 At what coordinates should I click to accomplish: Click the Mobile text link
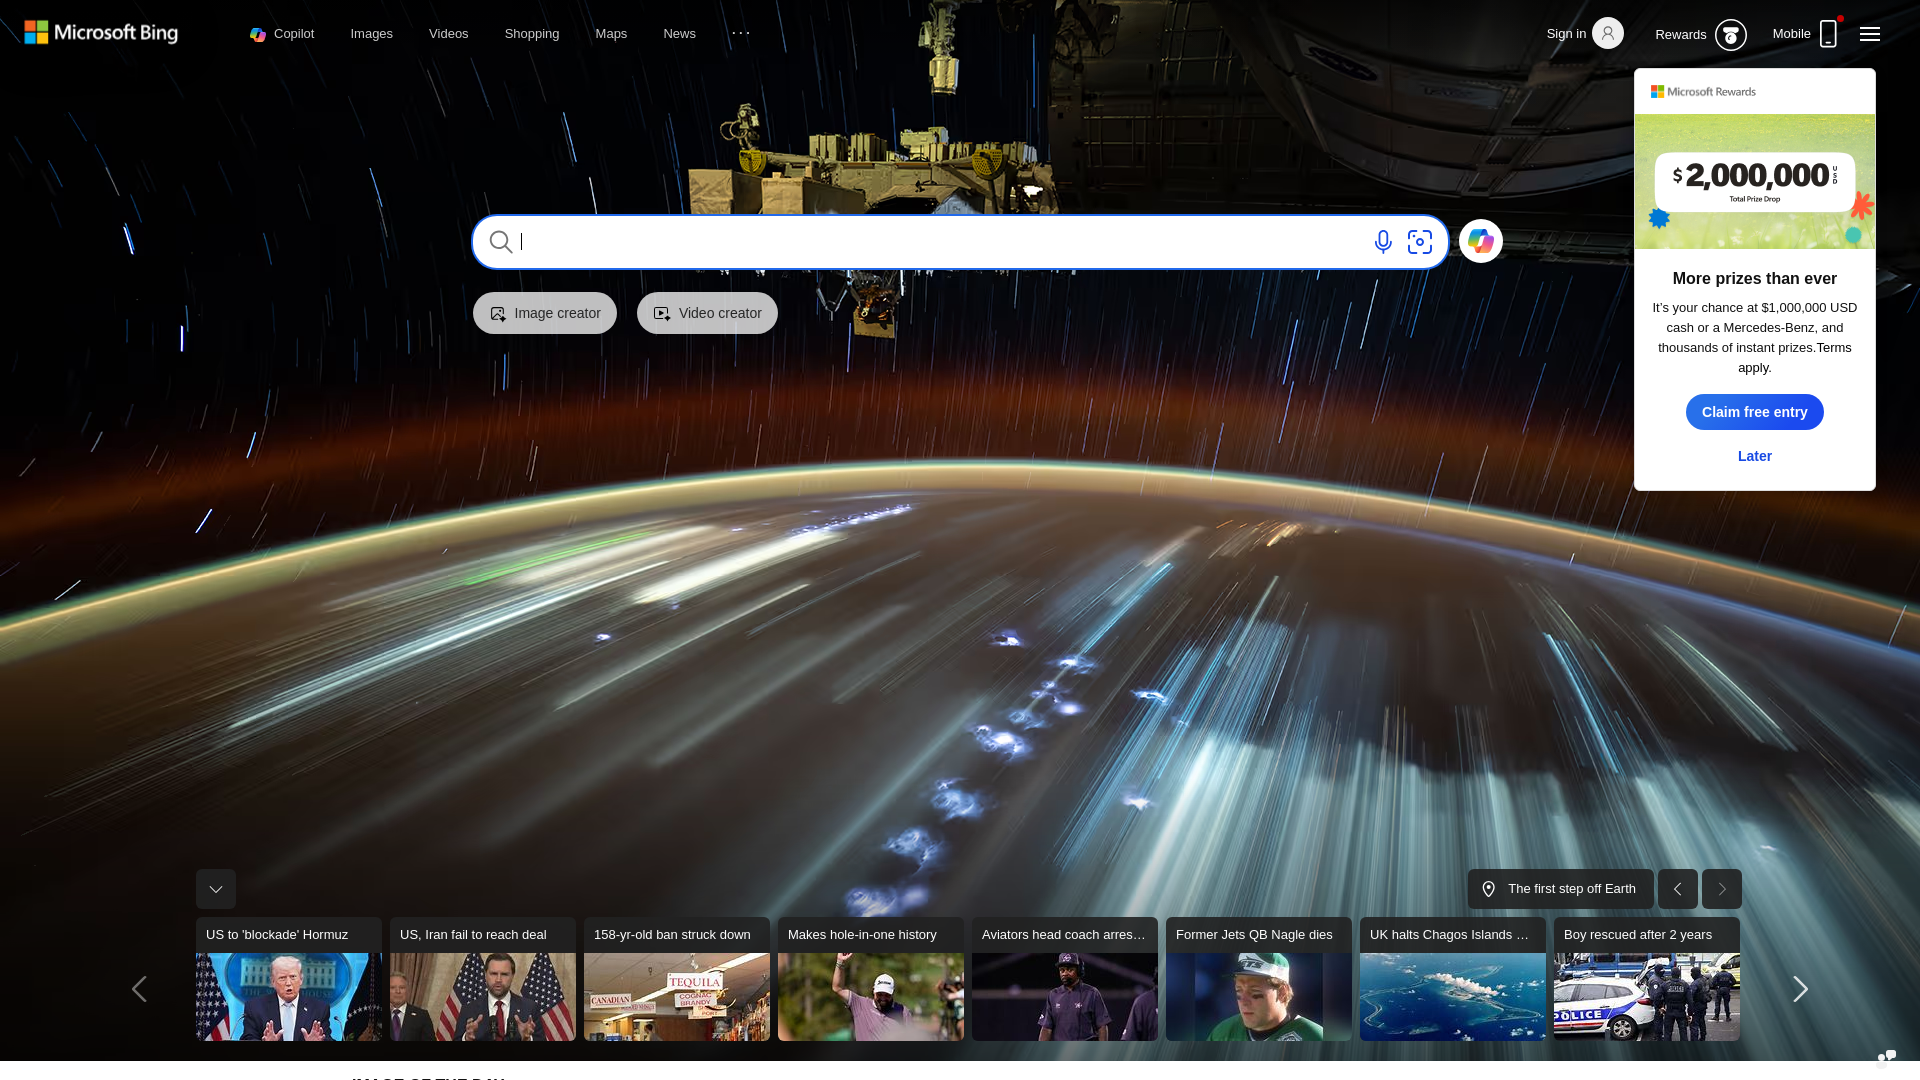[1791, 34]
